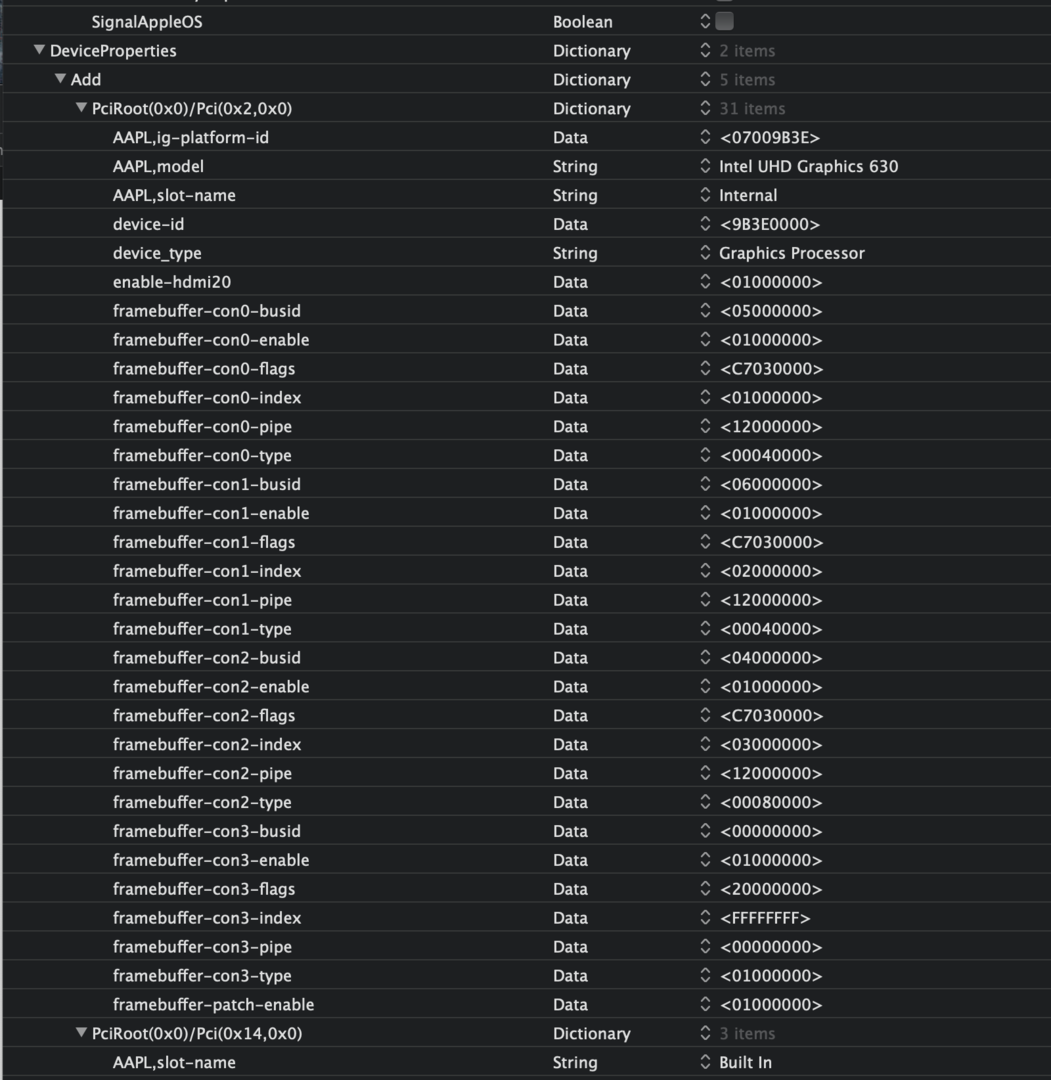Click the Graphics Processor string value

[x=791, y=253]
